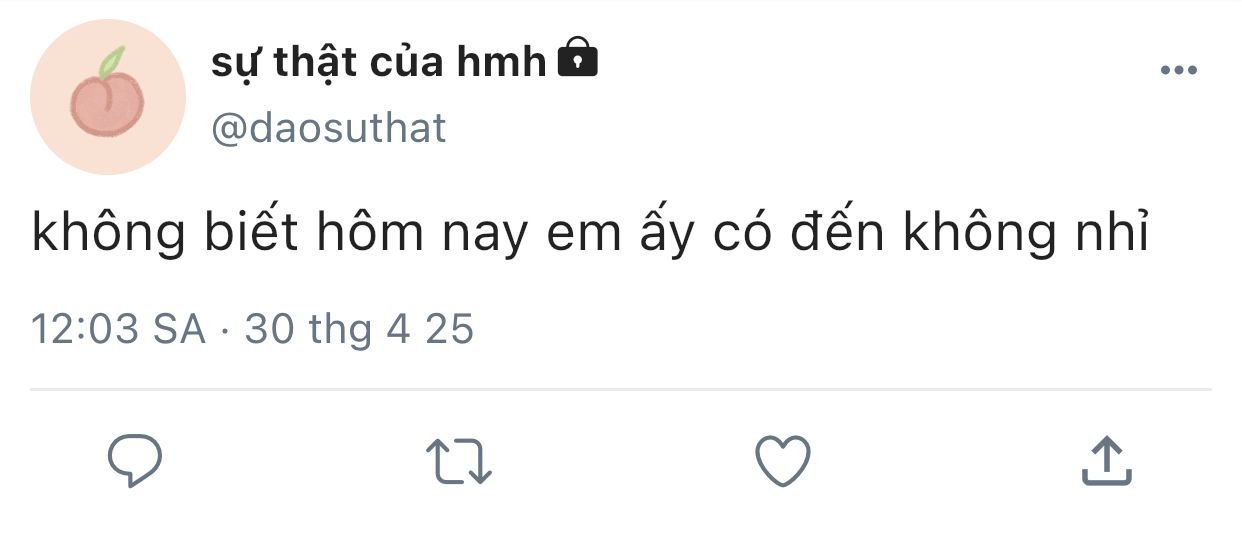Click the padlock protected-account icon

[x=576, y=59]
